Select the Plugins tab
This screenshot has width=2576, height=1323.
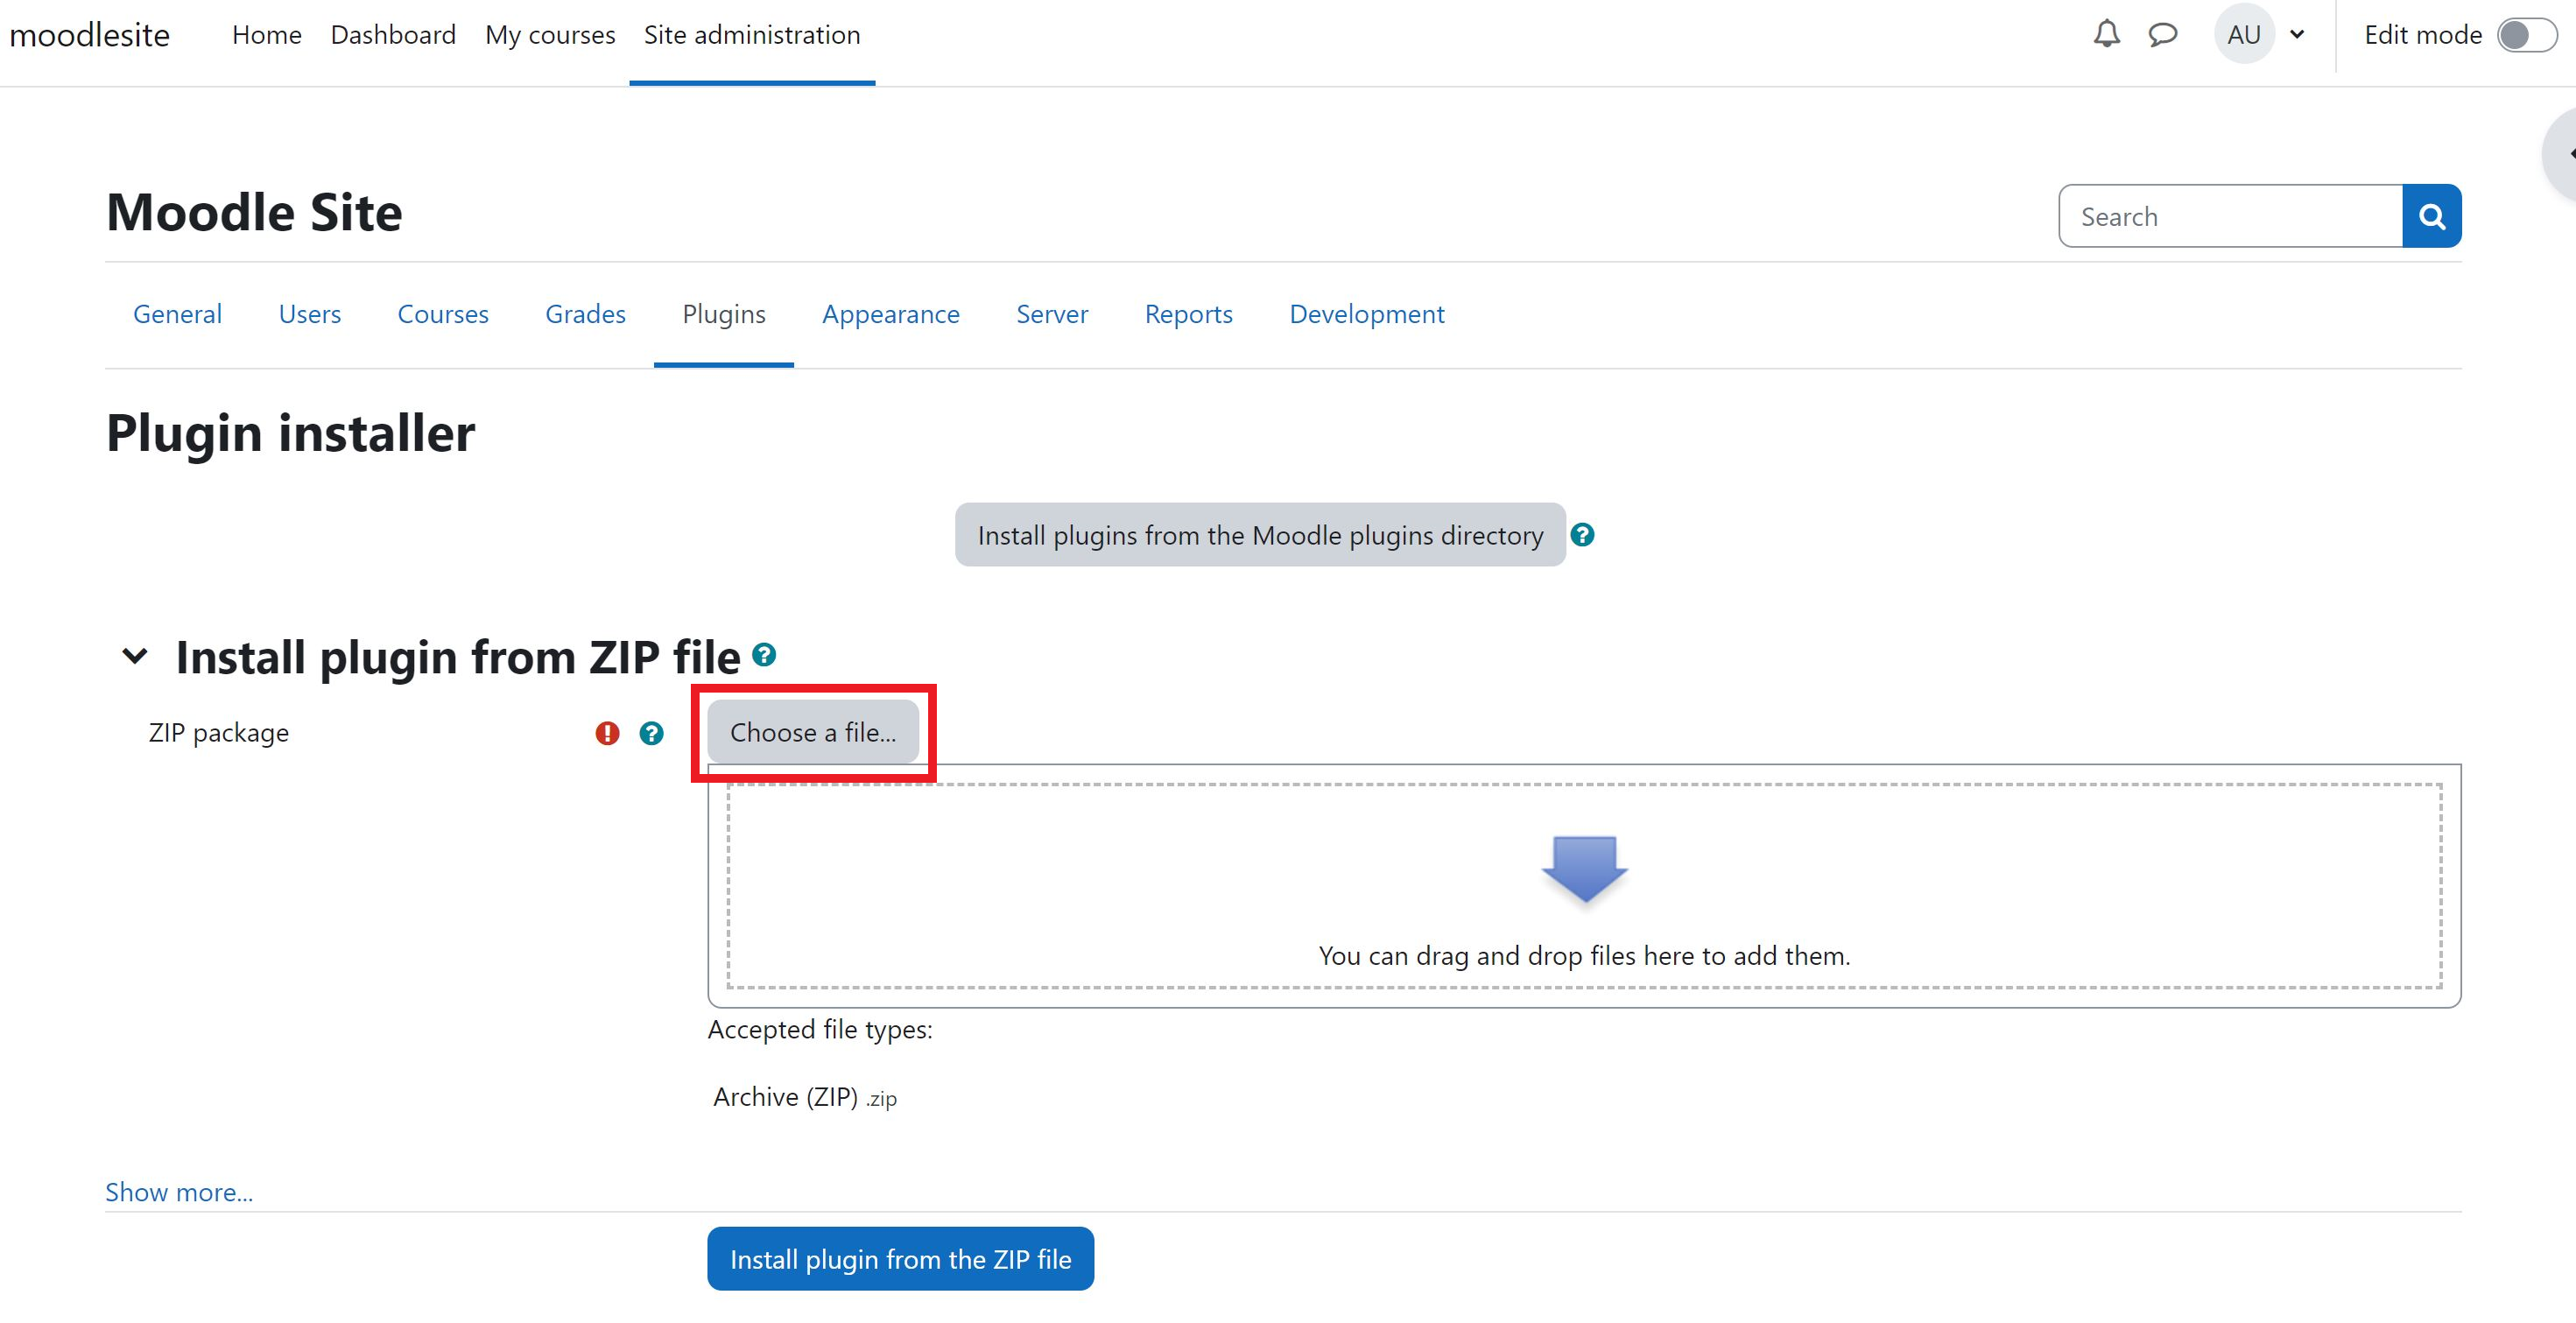point(724,314)
